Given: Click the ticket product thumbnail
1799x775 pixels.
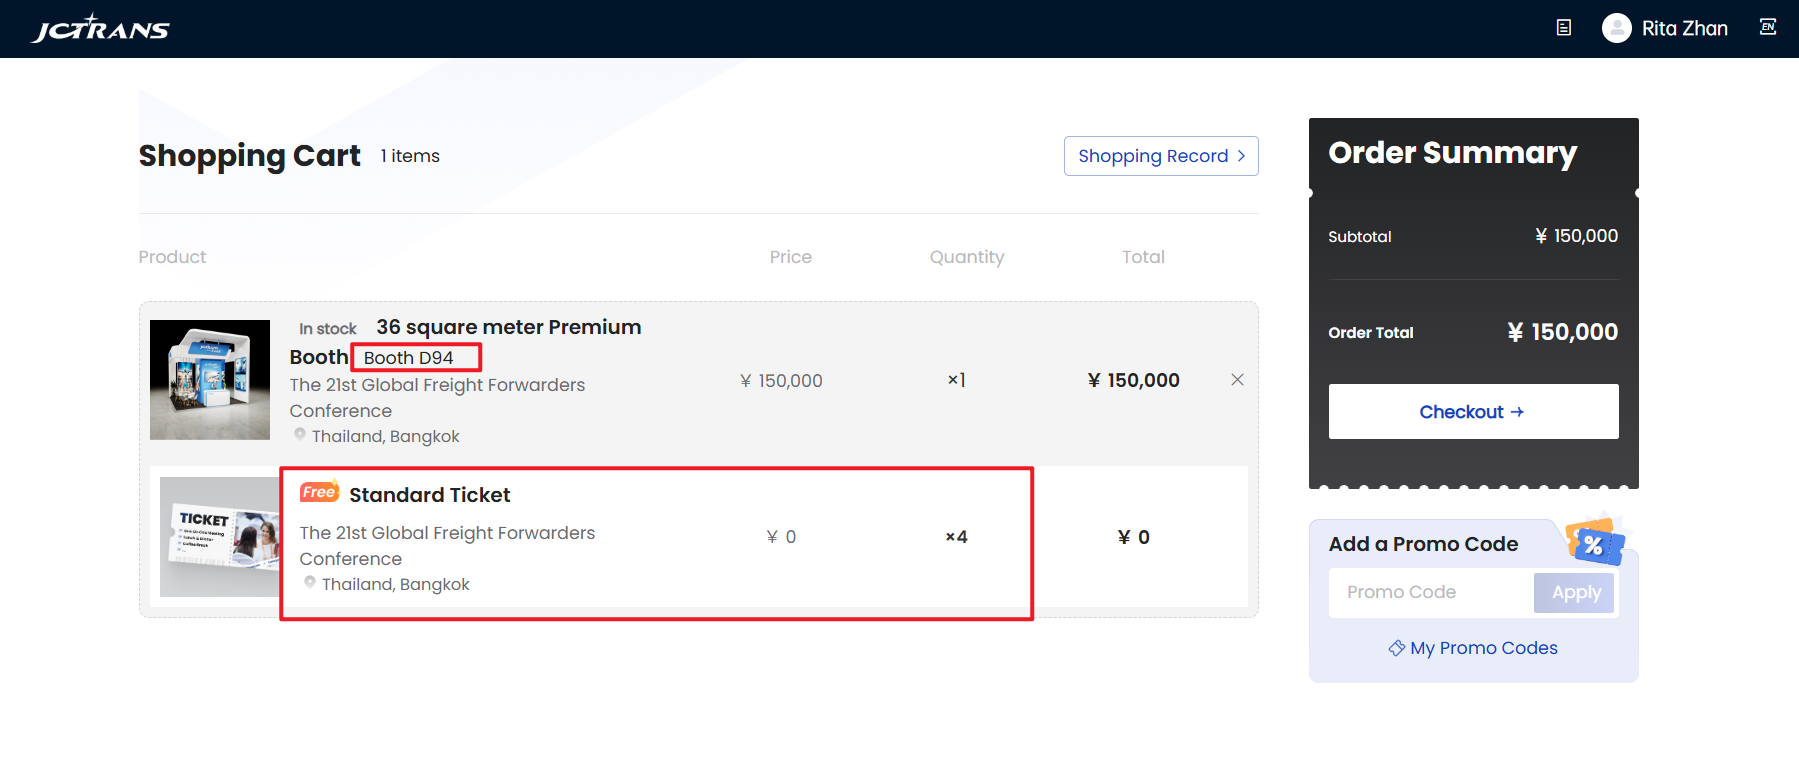Looking at the screenshot, I should 220,537.
